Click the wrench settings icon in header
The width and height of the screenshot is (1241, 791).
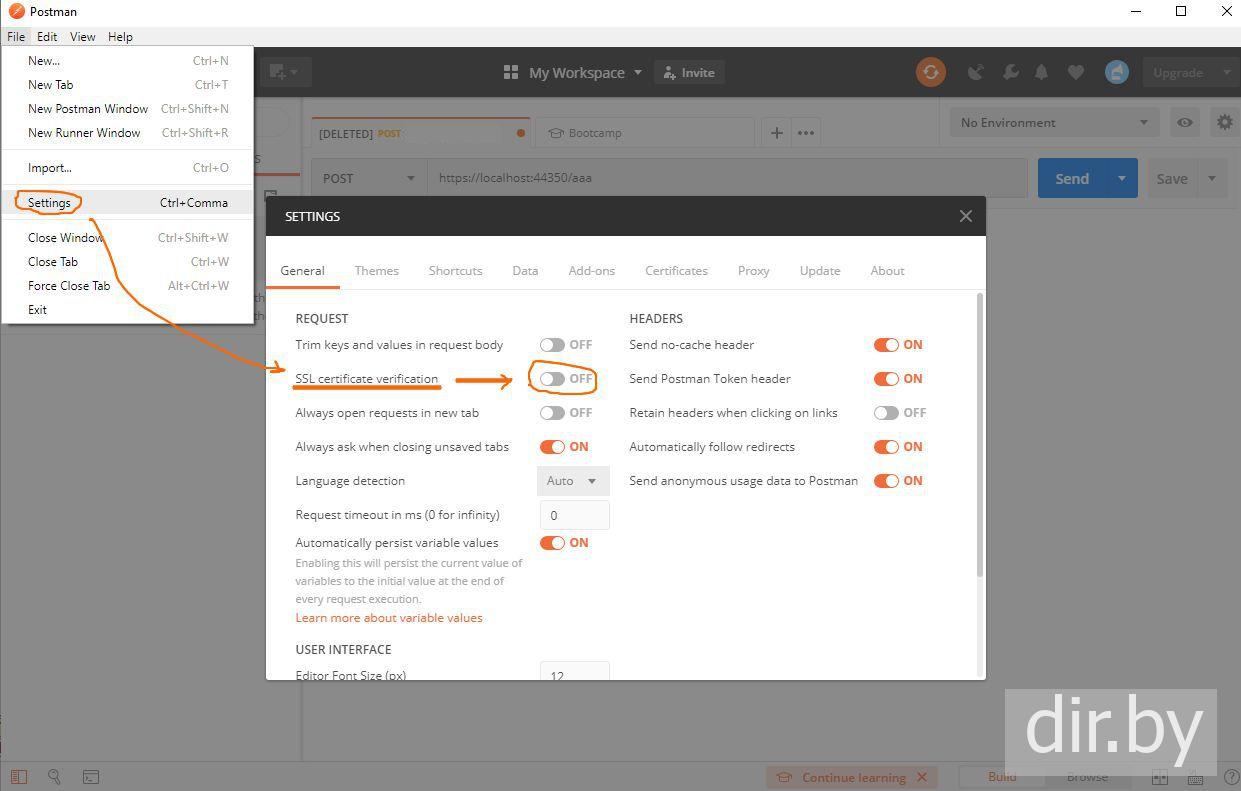pyautogui.click(x=1010, y=72)
